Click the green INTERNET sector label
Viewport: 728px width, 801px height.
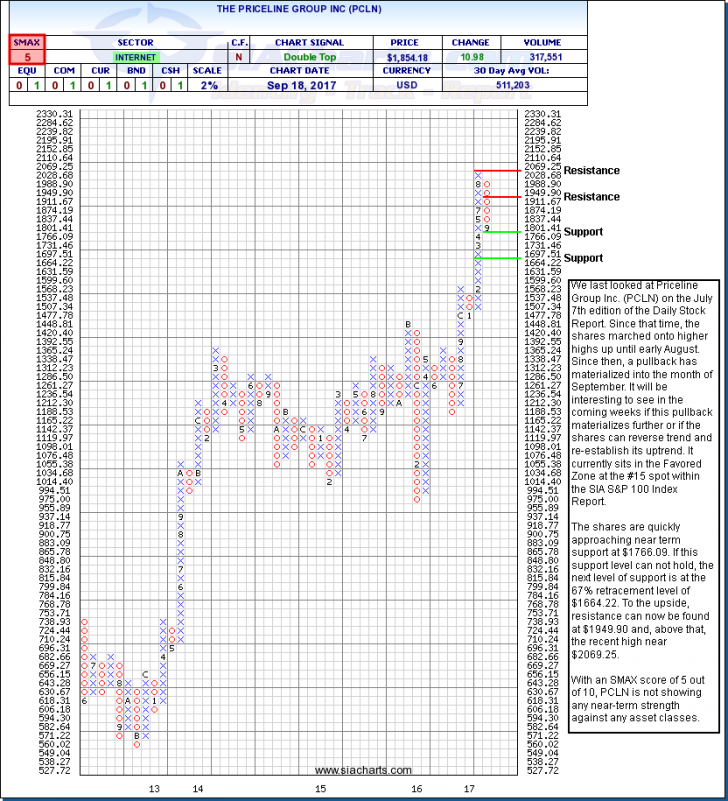[134, 56]
